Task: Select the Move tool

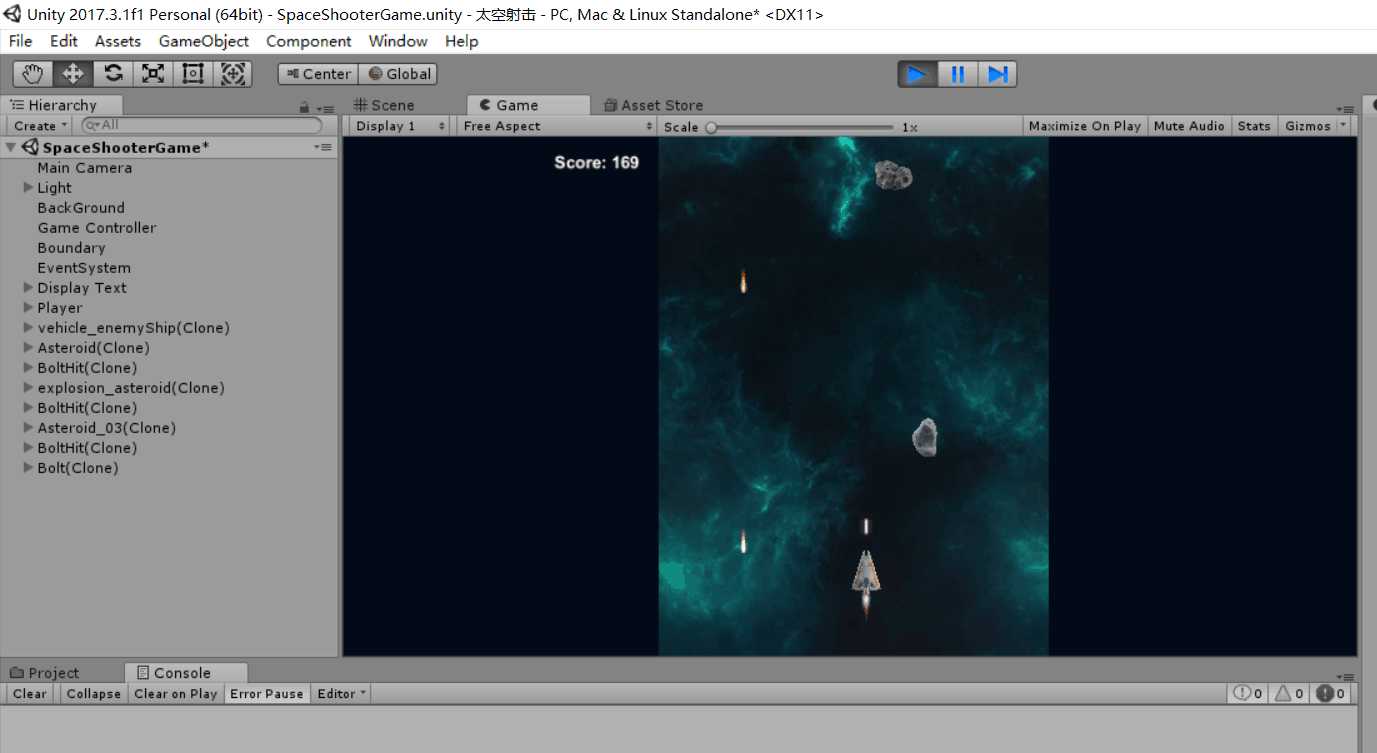Action: click(x=73, y=74)
